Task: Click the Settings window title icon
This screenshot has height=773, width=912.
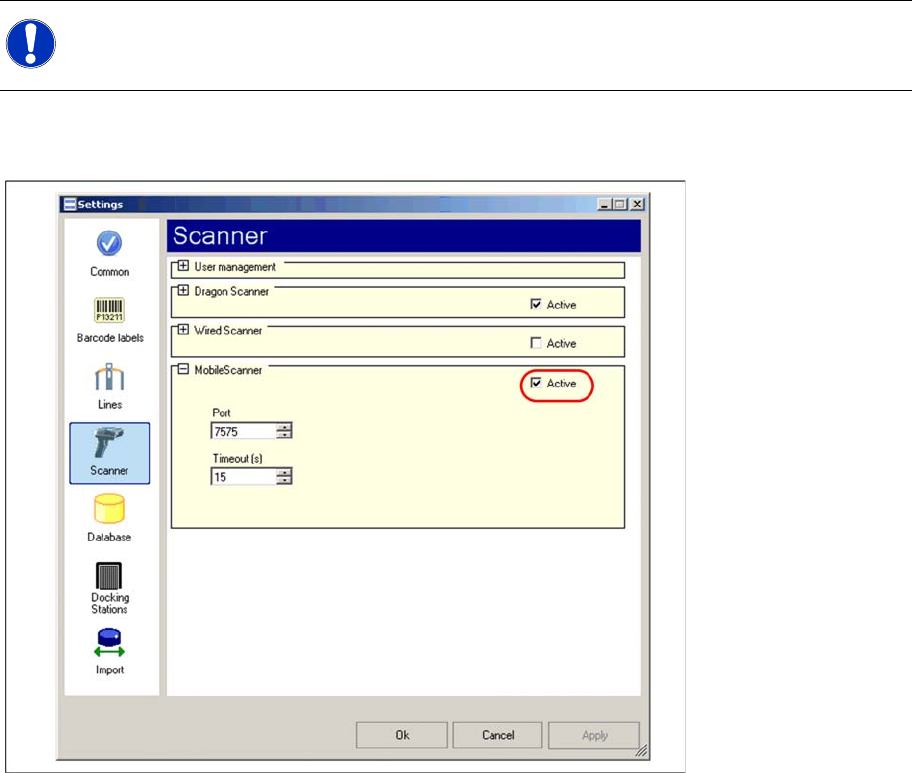Action: click(70, 204)
